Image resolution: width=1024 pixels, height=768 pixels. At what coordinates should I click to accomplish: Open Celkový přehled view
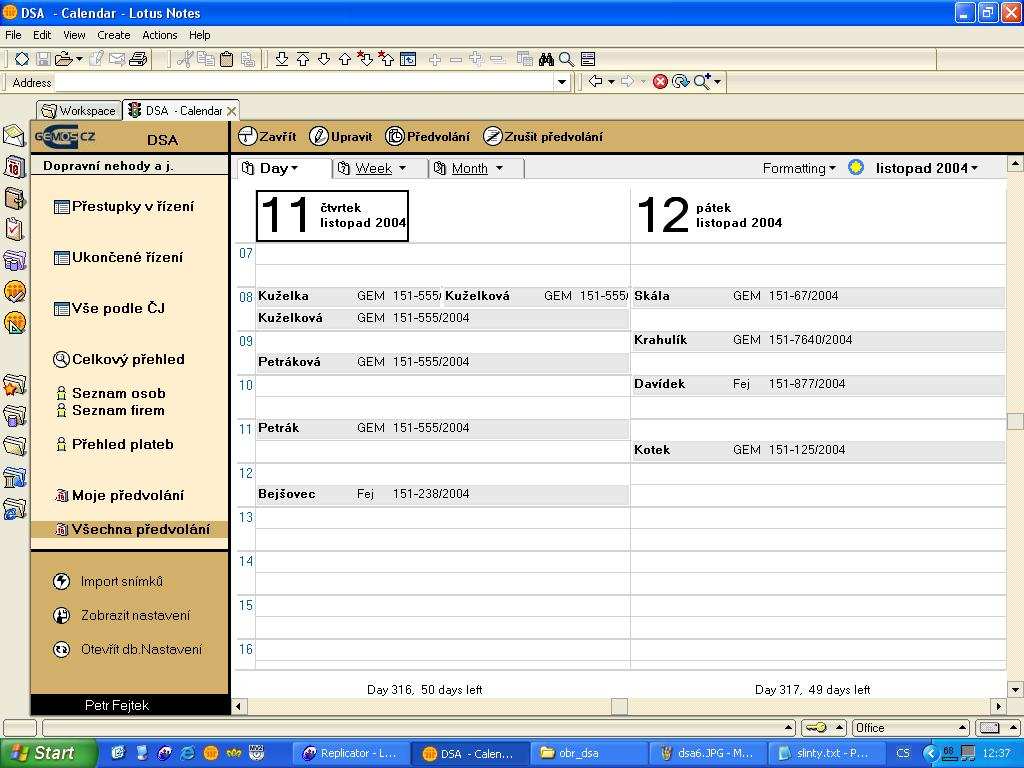click(x=119, y=359)
